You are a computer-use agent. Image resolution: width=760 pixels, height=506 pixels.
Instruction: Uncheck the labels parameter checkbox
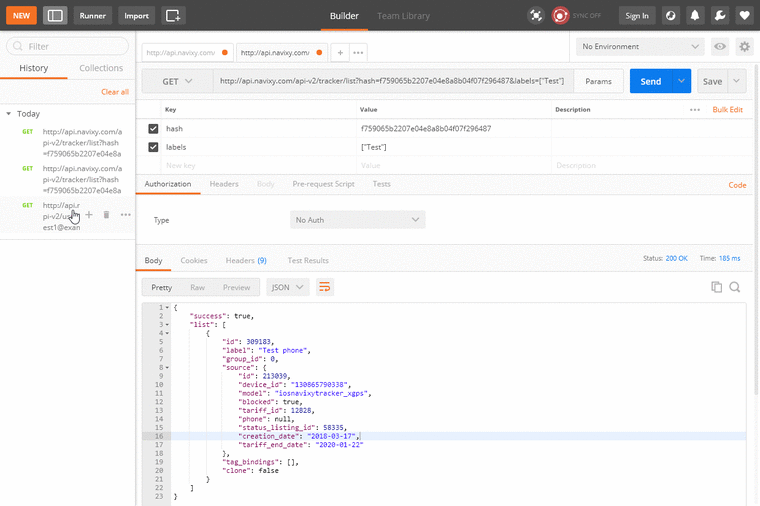(153, 147)
